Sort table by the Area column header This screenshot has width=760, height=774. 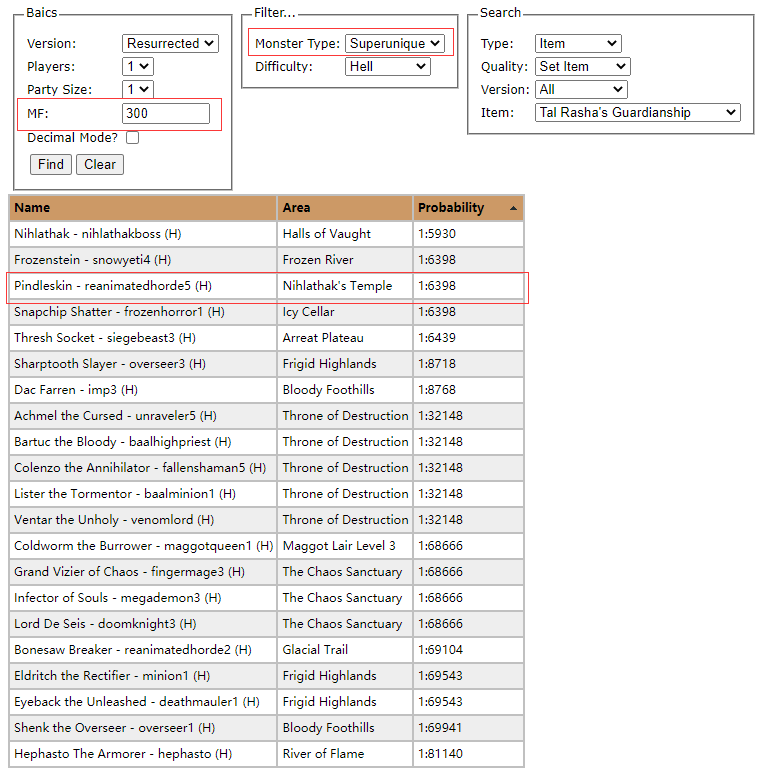344,208
